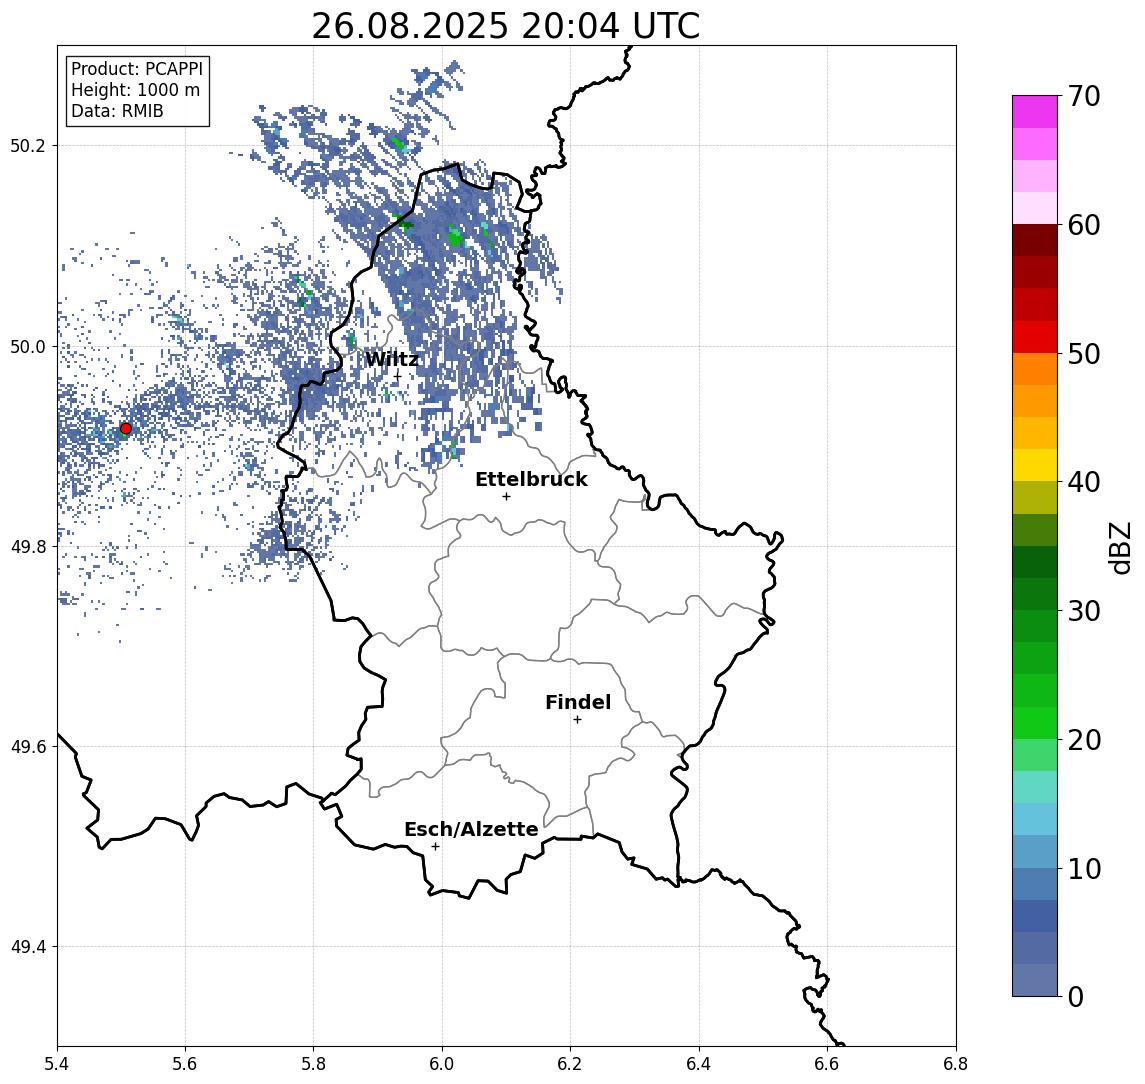Click the light blue 10 dBZ colorbar segment
Screen dimensions: 1145x1084
[x=1035, y=851]
